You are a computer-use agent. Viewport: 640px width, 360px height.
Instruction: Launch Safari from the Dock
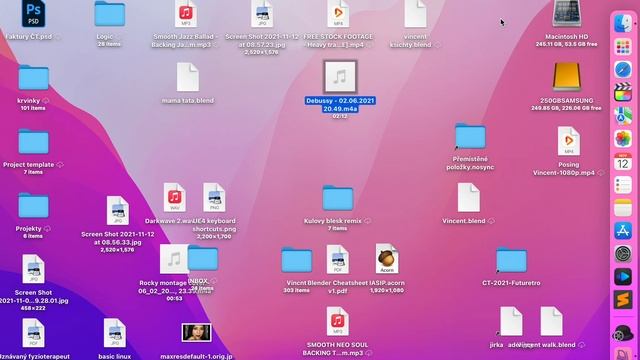click(x=622, y=70)
